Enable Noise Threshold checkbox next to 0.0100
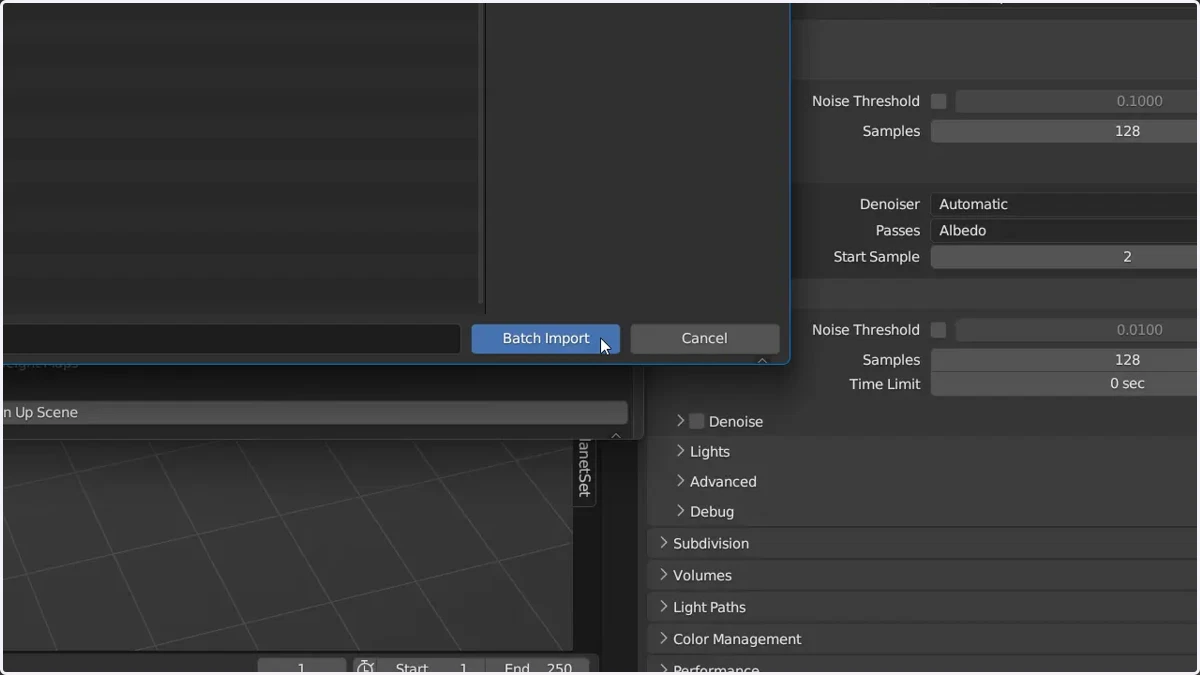Viewport: 1200px width, 675px height. (x=938, y=330)
